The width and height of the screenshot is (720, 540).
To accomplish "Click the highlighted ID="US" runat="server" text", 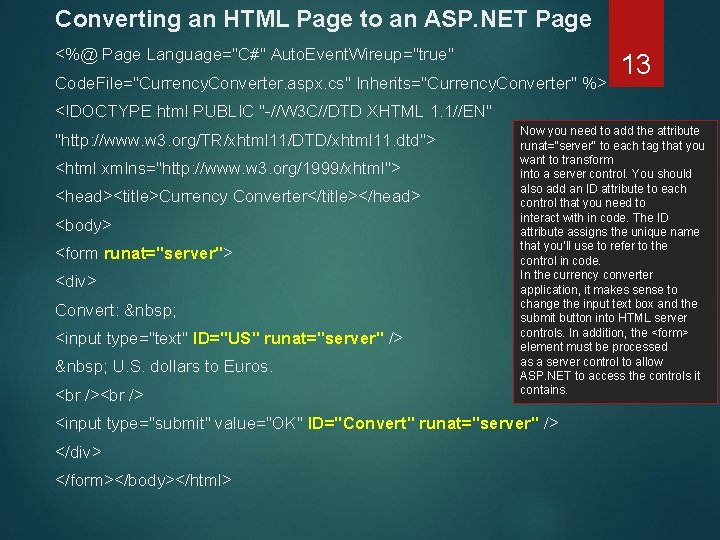I will coord(288,338).
